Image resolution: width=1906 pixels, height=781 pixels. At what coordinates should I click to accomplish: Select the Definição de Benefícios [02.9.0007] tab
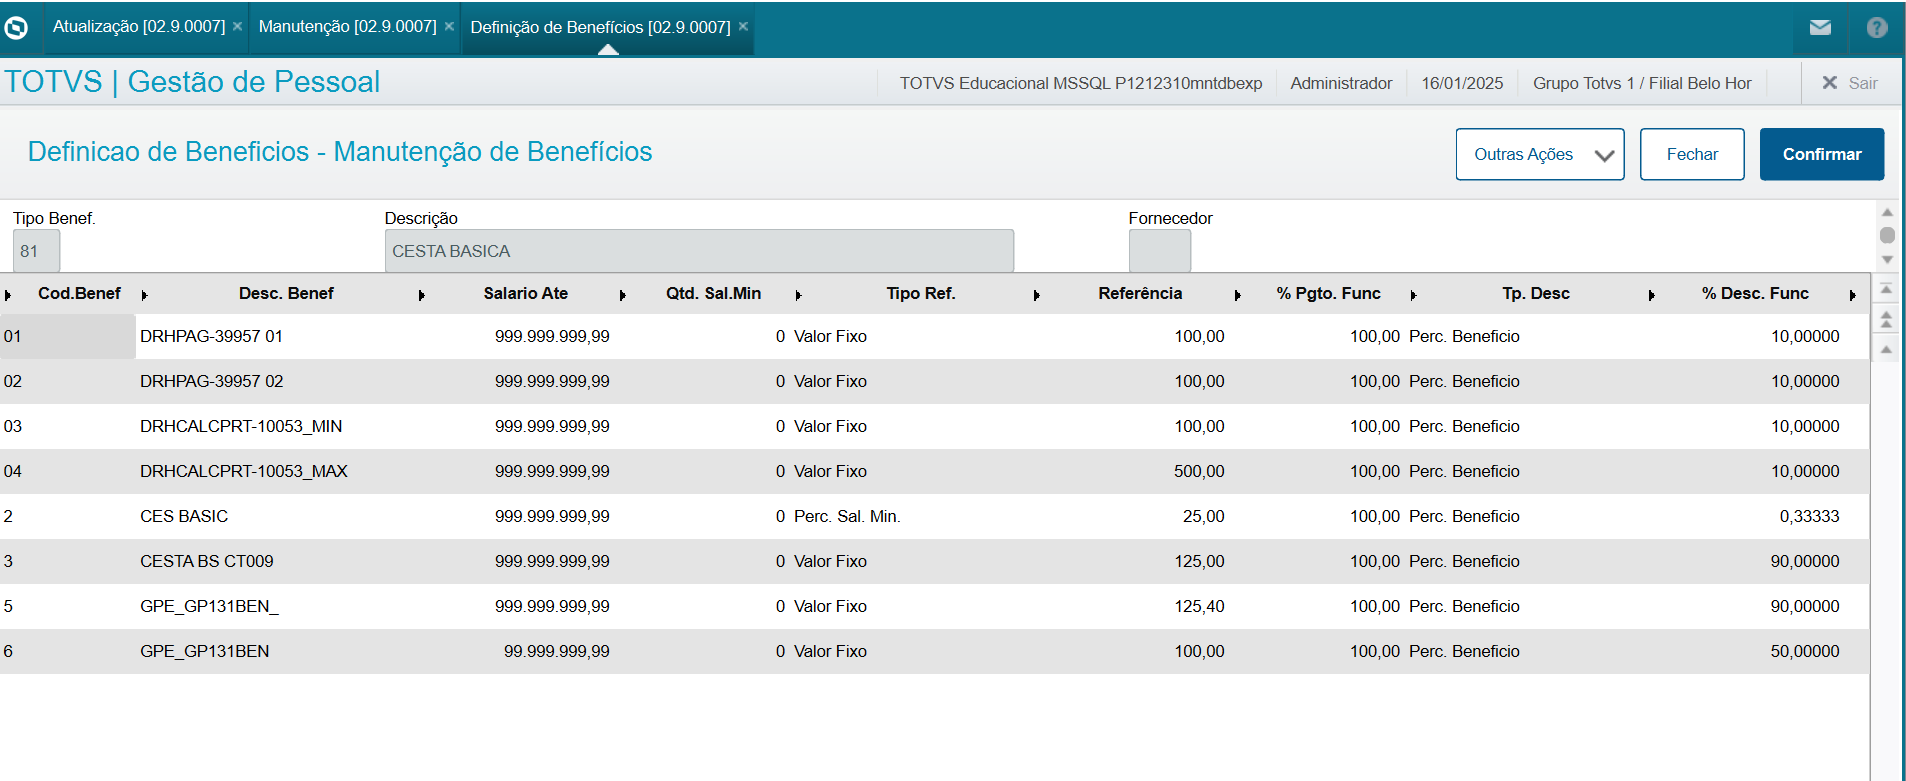600,27
